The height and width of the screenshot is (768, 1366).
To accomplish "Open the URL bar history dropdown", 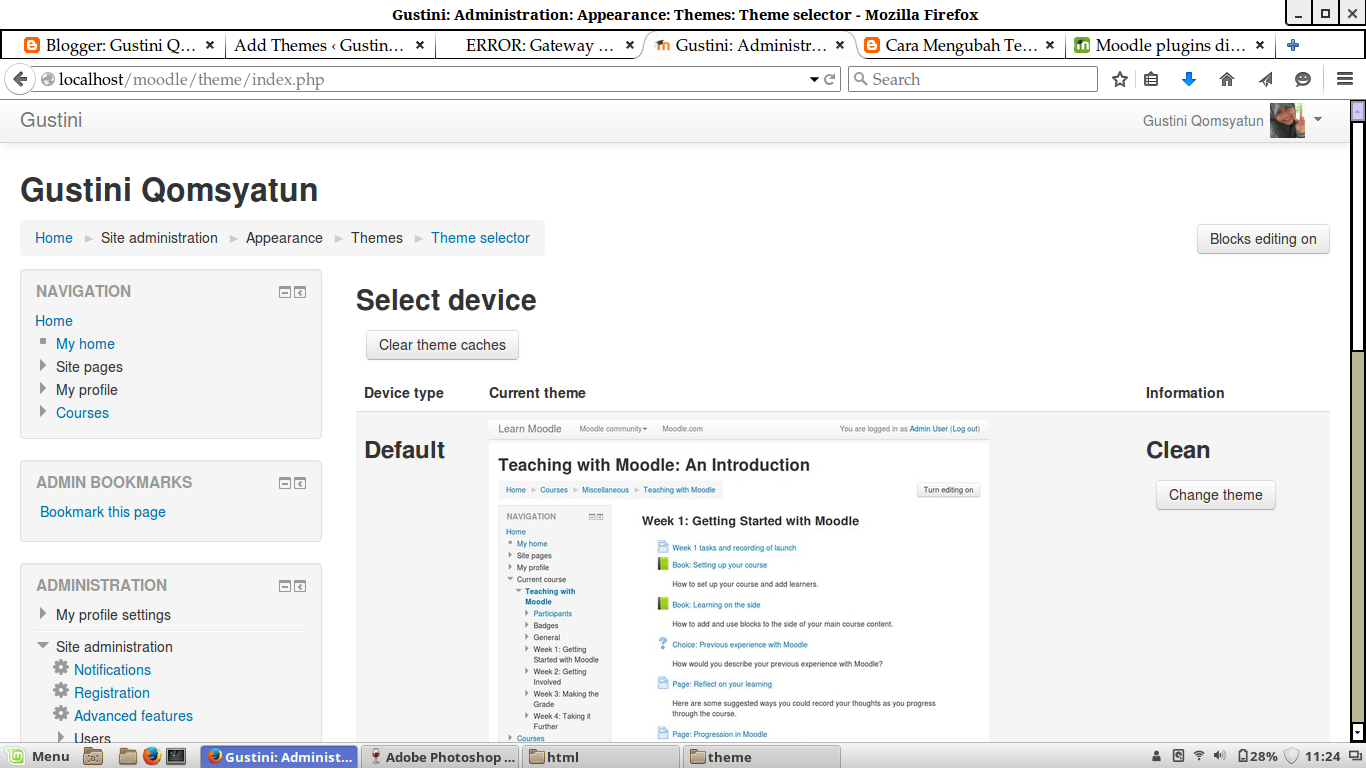I will [x=814, y=80].
